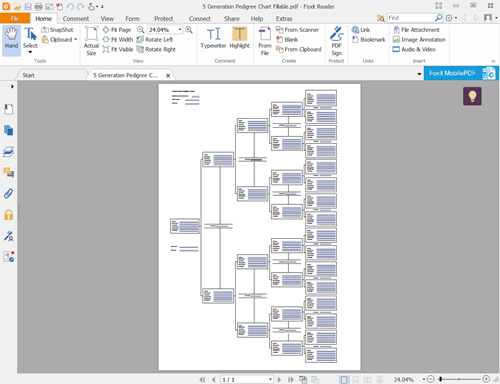The width and height of the screenshot is (500, 384).
Task: Create PDF From Scanner
Action: point(297,30)
